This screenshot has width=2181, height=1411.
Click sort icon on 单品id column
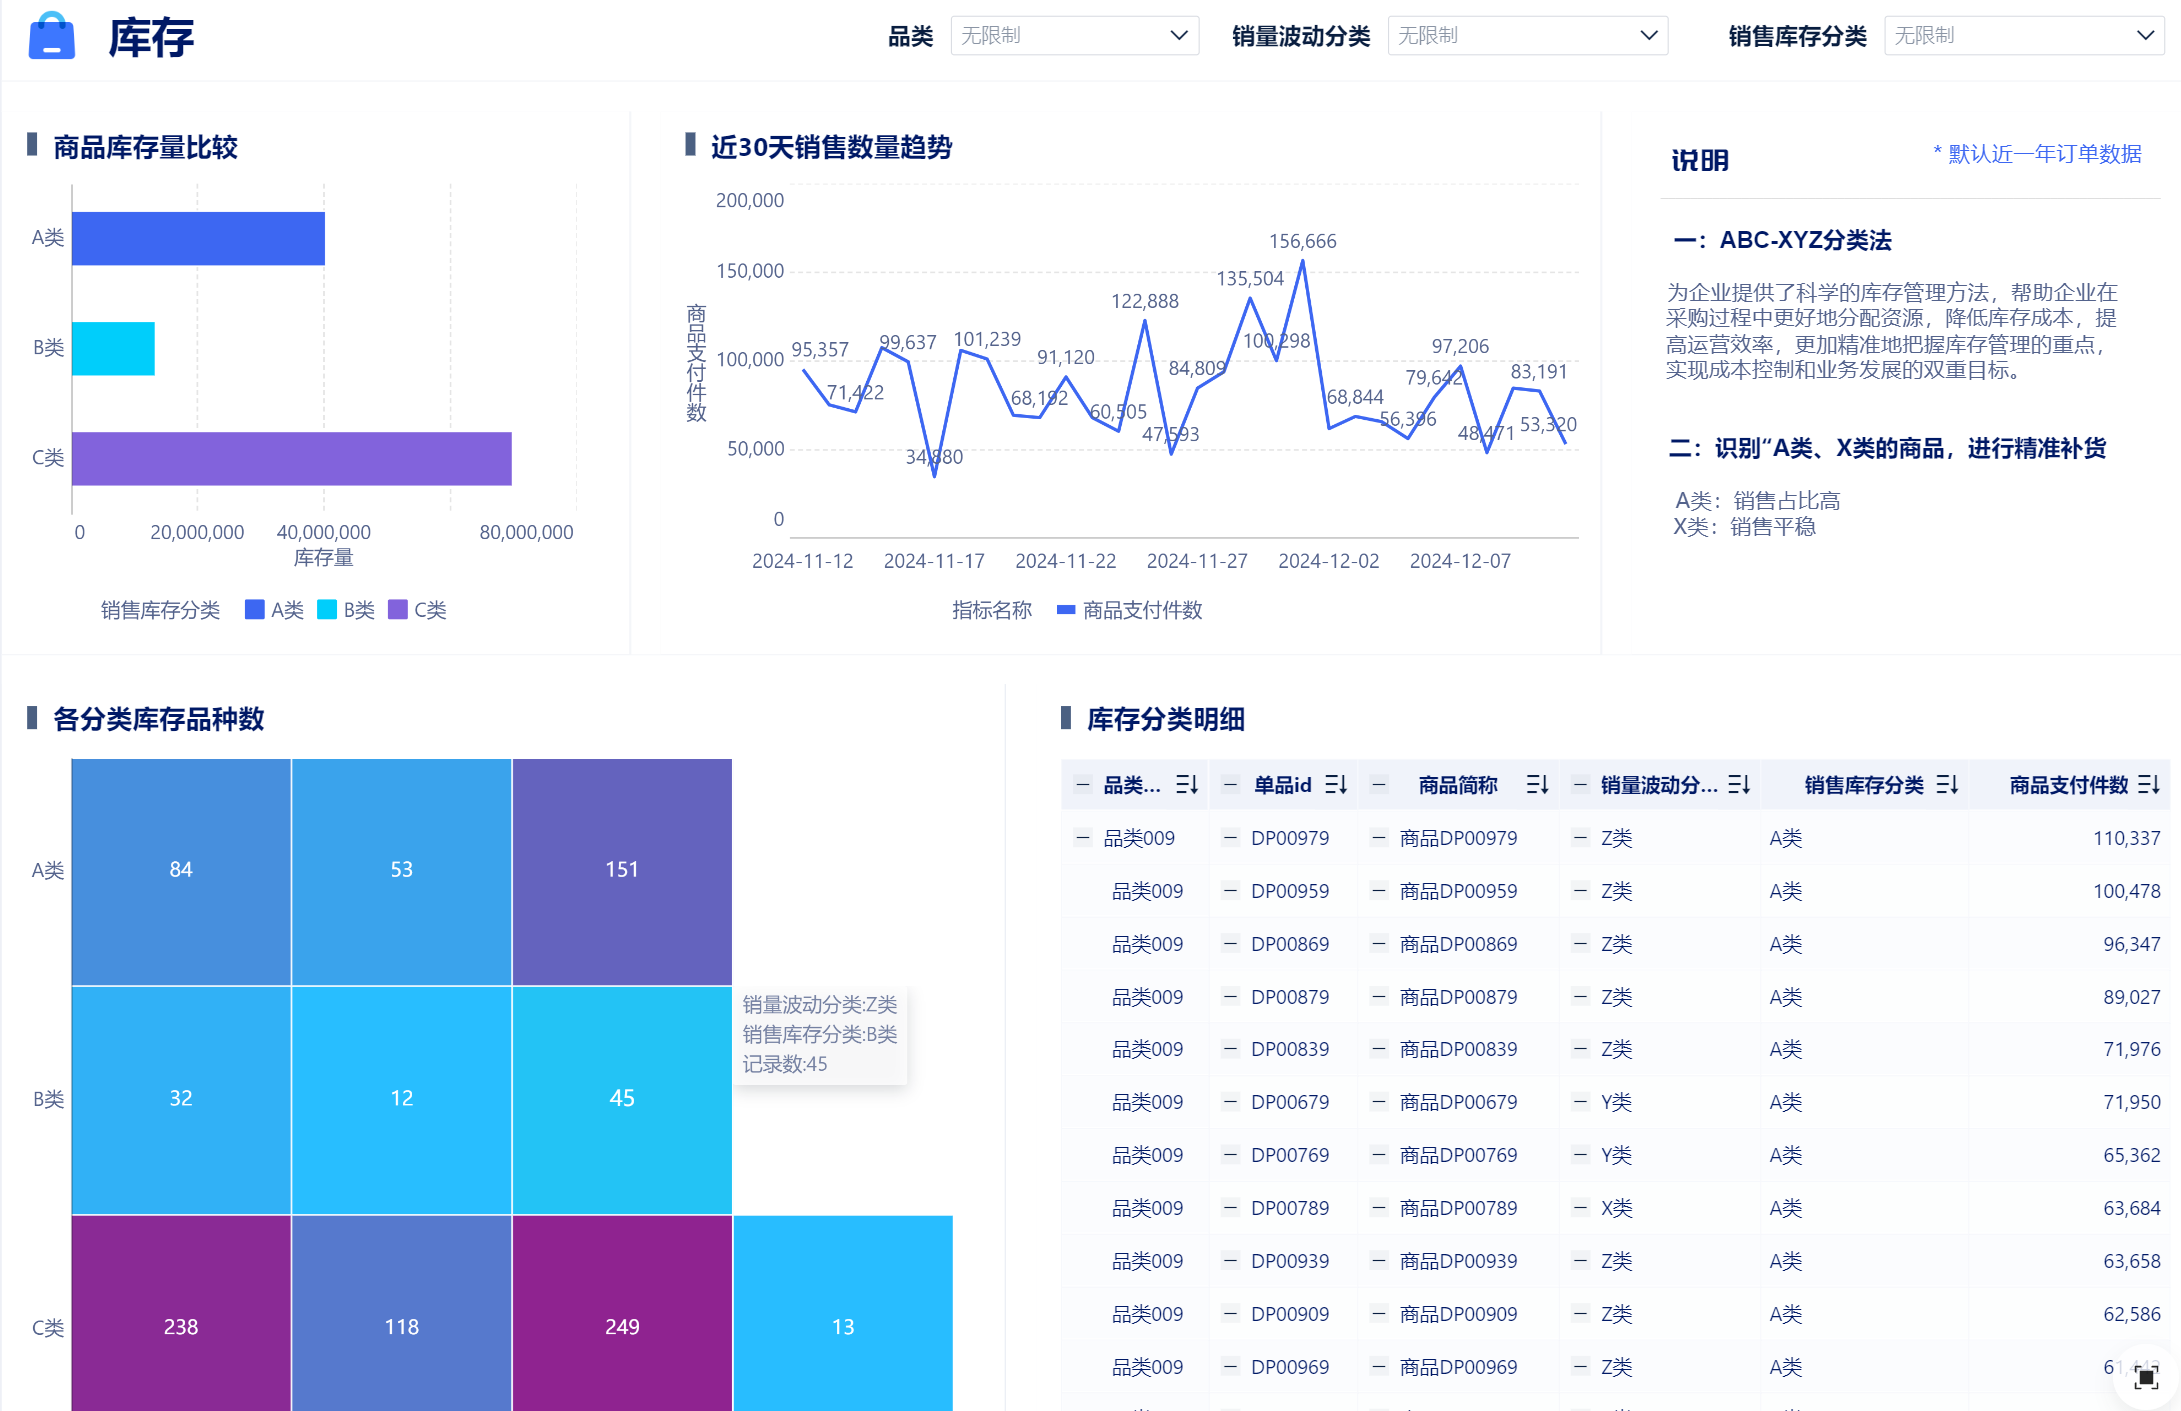1336,785
